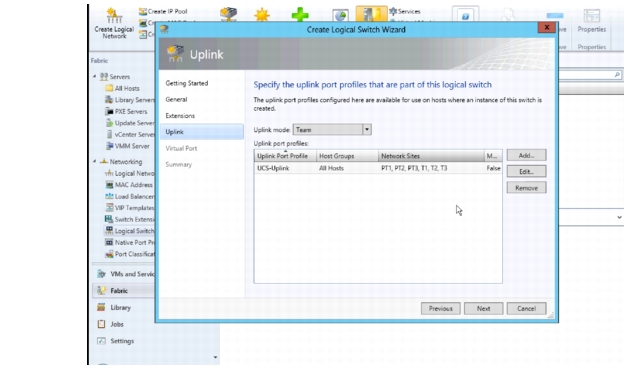Select vCenter Servers tree node
The height and width of the screenshot is (383, 629).
(x=130, y=135)
